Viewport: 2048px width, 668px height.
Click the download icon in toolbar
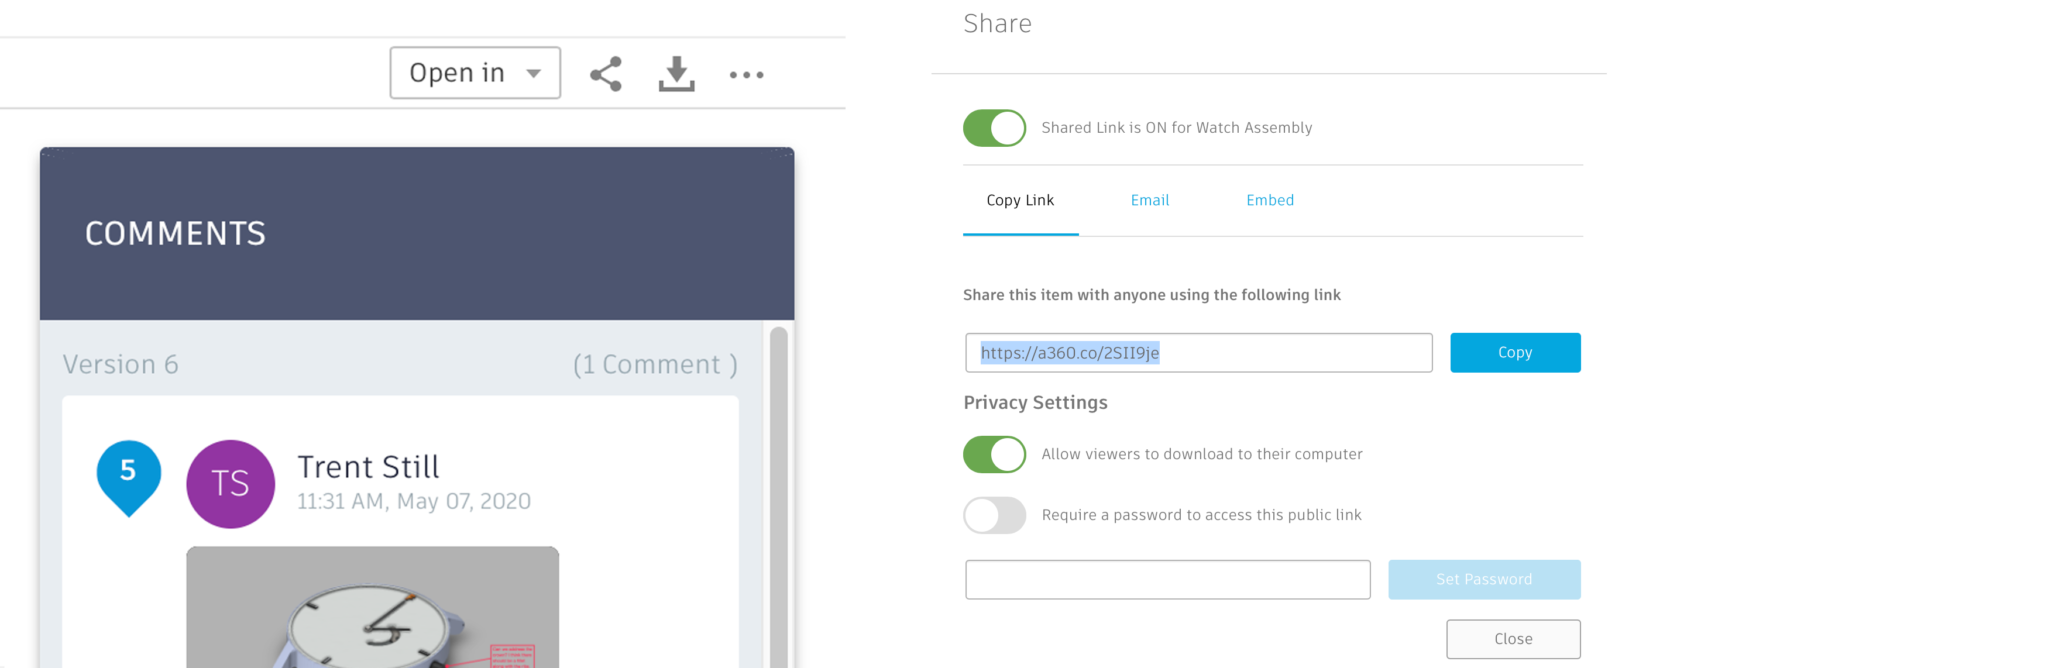pos(676,74)
